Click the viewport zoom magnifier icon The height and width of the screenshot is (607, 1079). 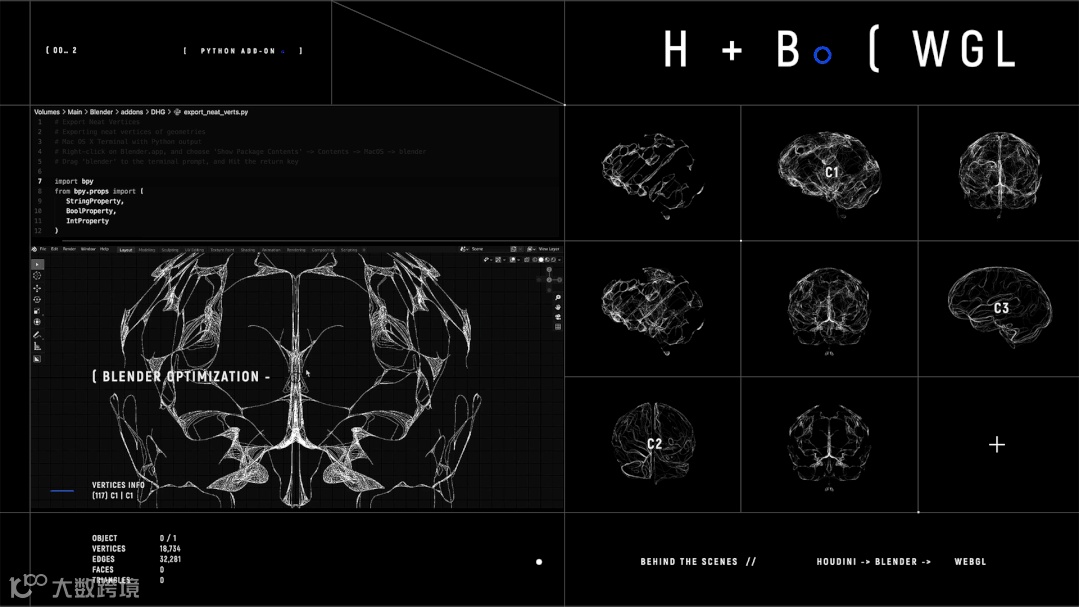557,298
